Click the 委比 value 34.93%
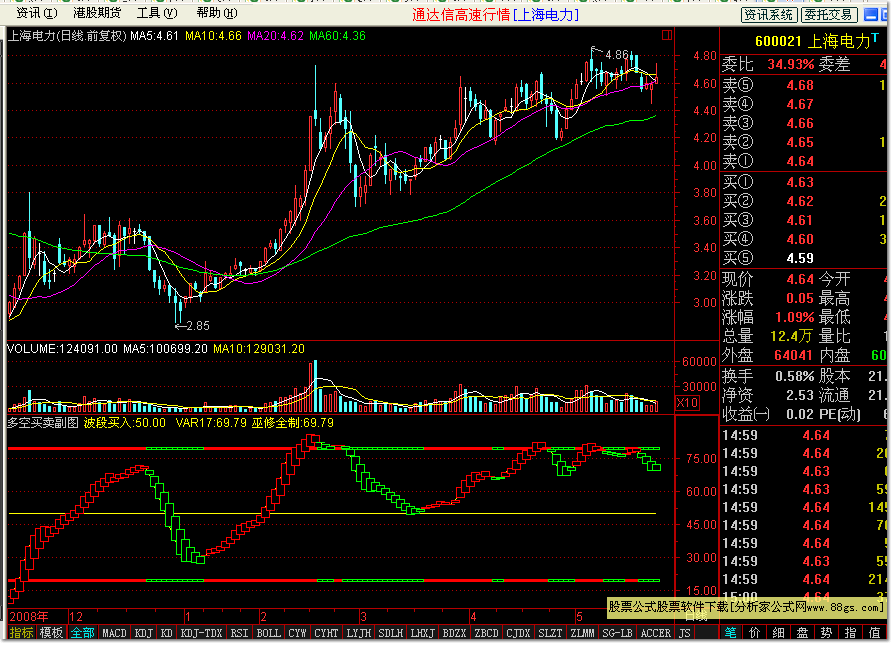Viewport: 894px width, 645px height. (x=791, y=64)
